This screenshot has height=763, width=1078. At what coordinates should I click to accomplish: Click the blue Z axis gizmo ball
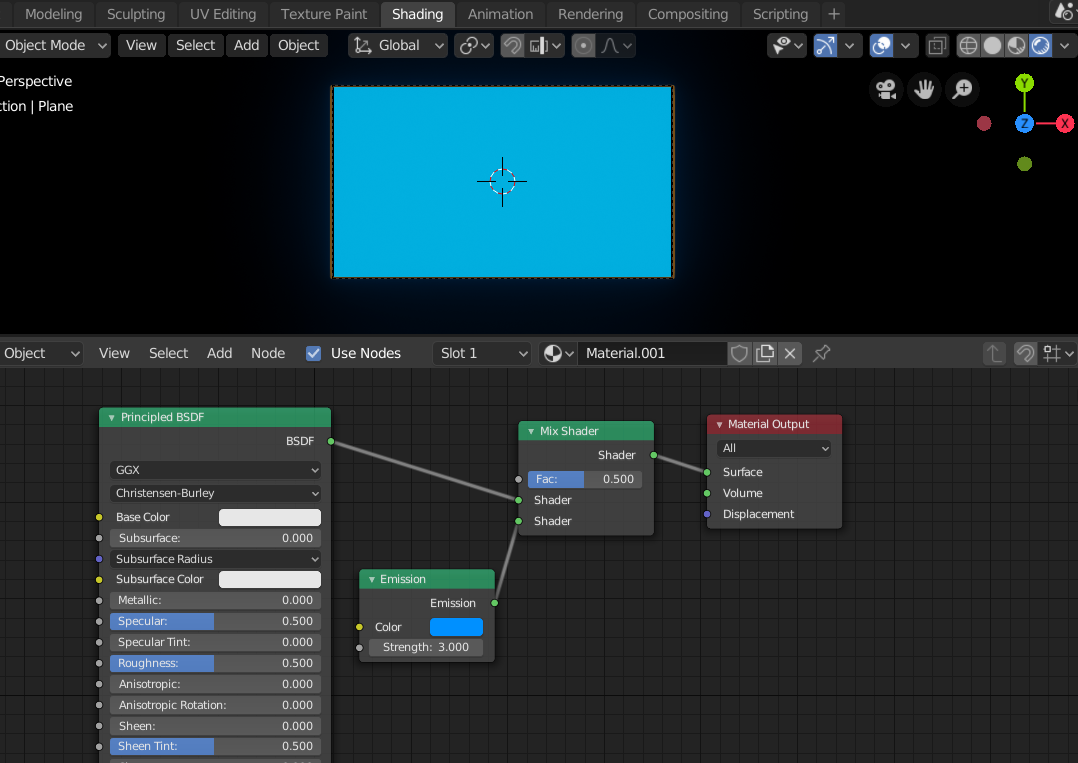[x=1024, y=124]
